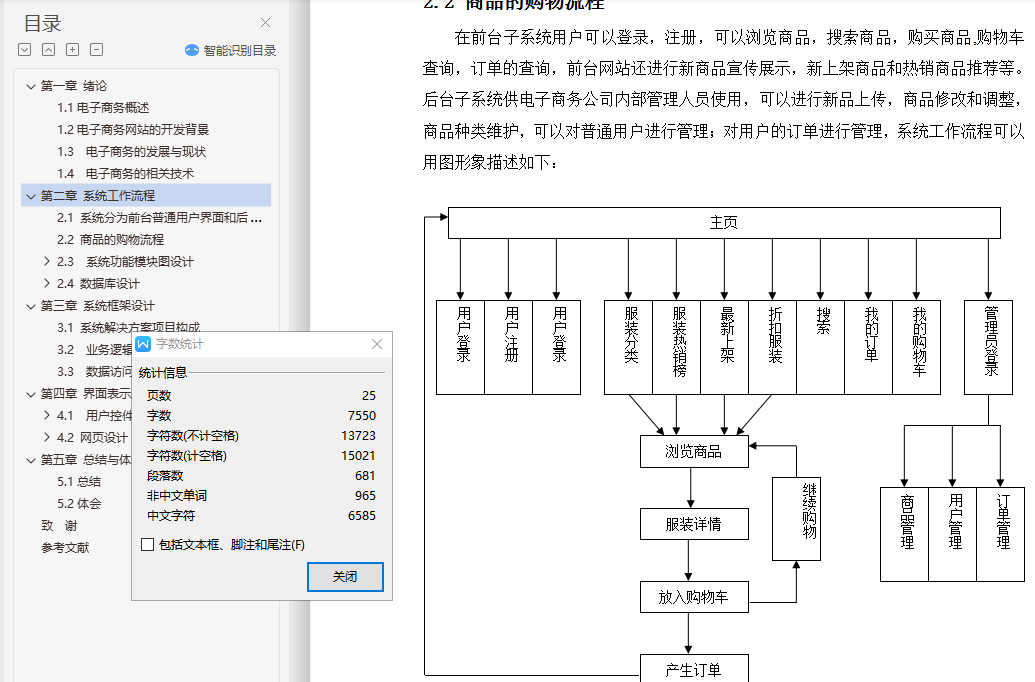Click the 字符数(计空格) value 15021

tap(358, 456)
